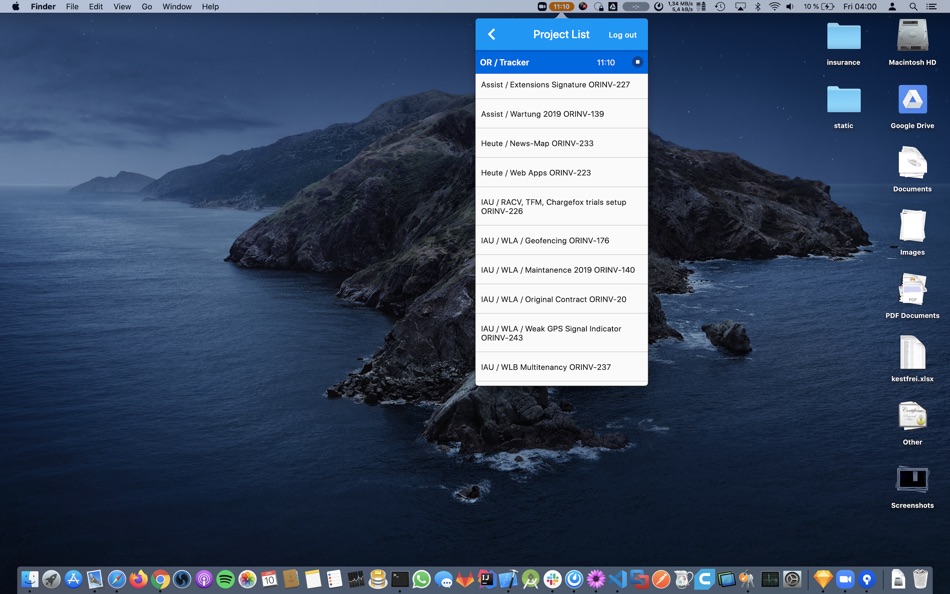Screen dimensions: 950x594
Task: Open the Trash in the Dock
Action: click(x=920, y=579)
